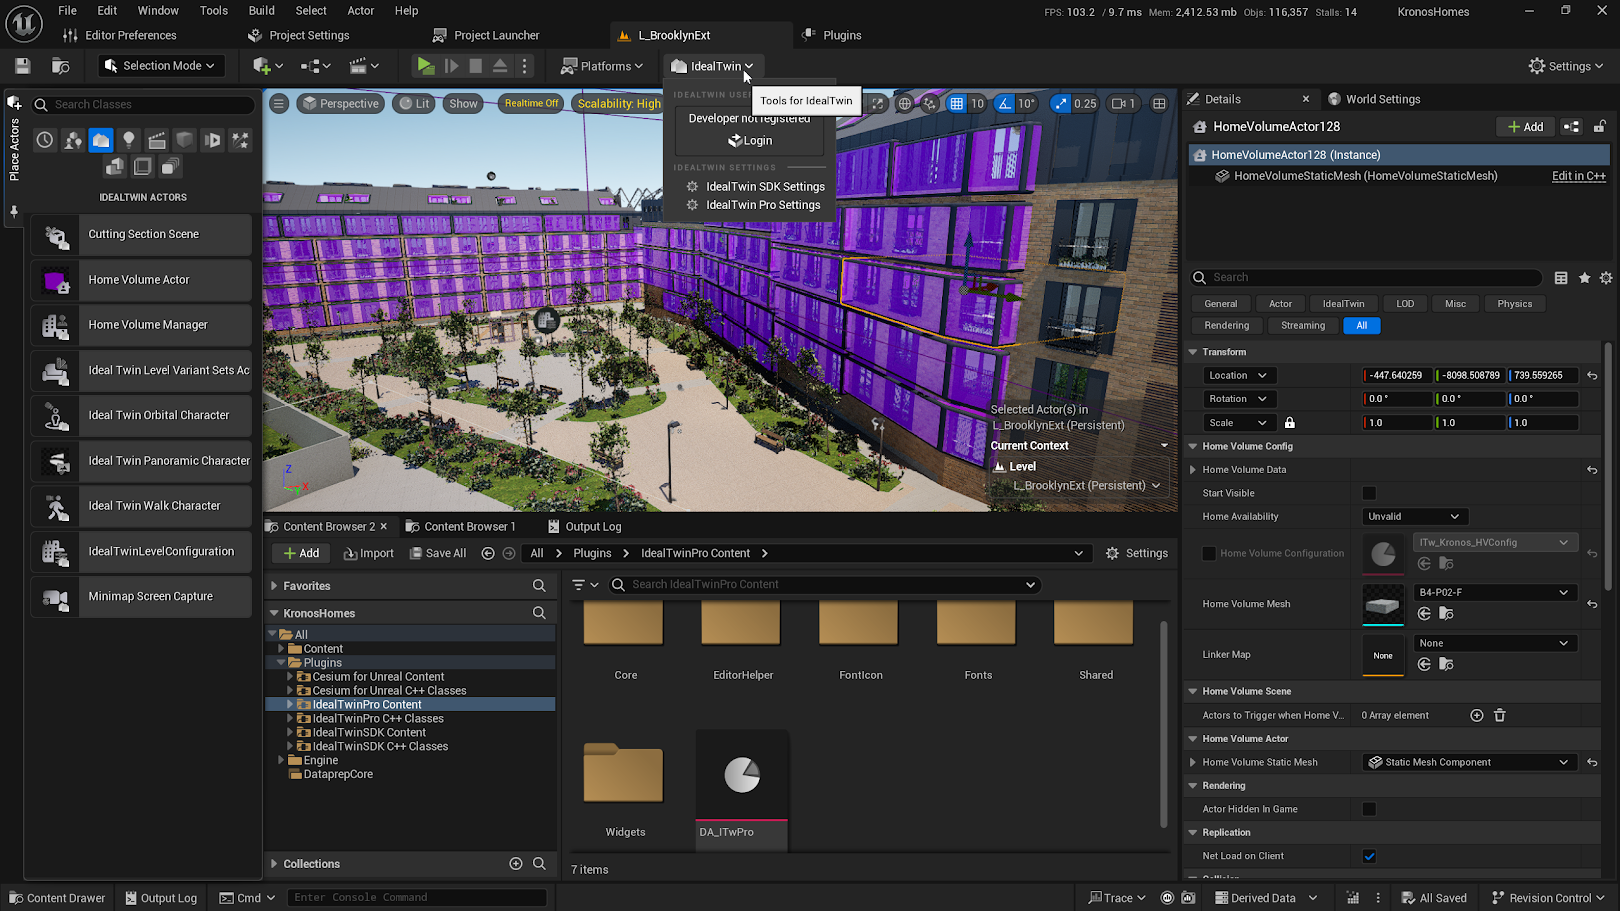Collapse the Transform section in Details
This screenshot has height=911, width=1620.
[x=1193, y=352]
